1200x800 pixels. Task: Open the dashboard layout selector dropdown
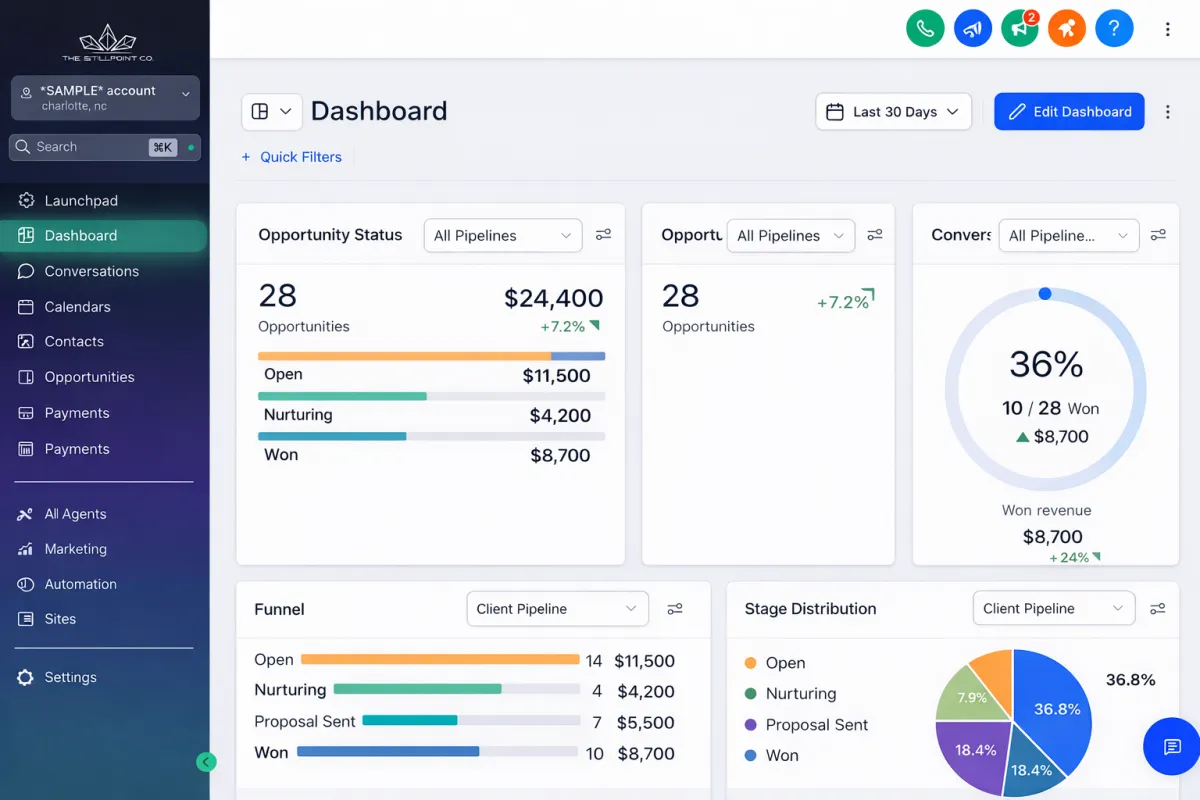tap(272, 111)
